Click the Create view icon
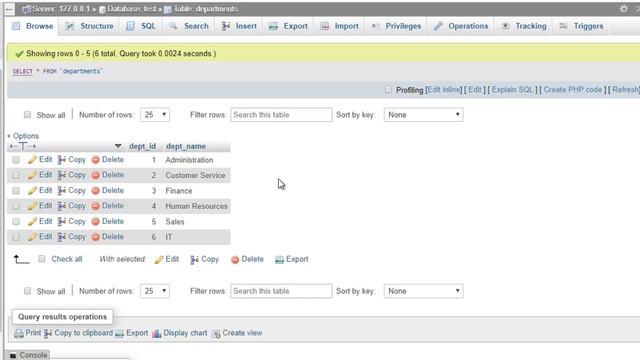The image size is (640, 360). coord(216,333)
